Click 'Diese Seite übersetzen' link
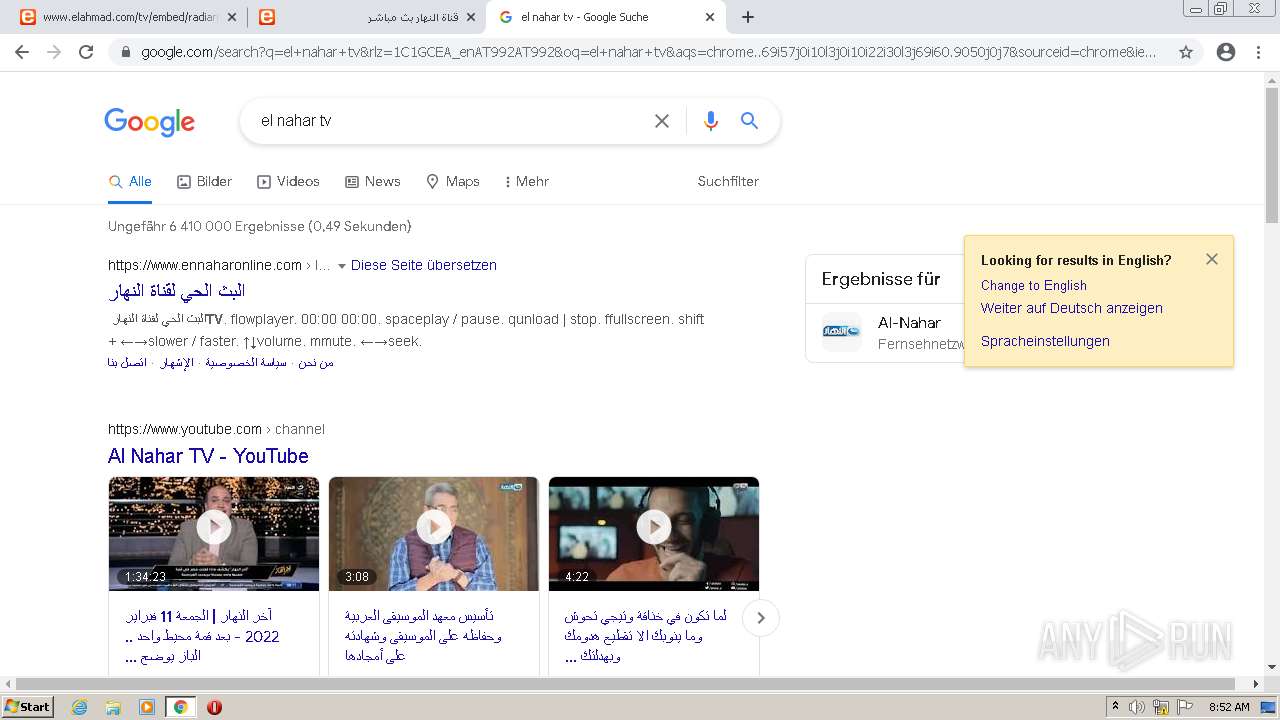The height and width of the screenshot is (720, 1280). (x=424, y=265)
